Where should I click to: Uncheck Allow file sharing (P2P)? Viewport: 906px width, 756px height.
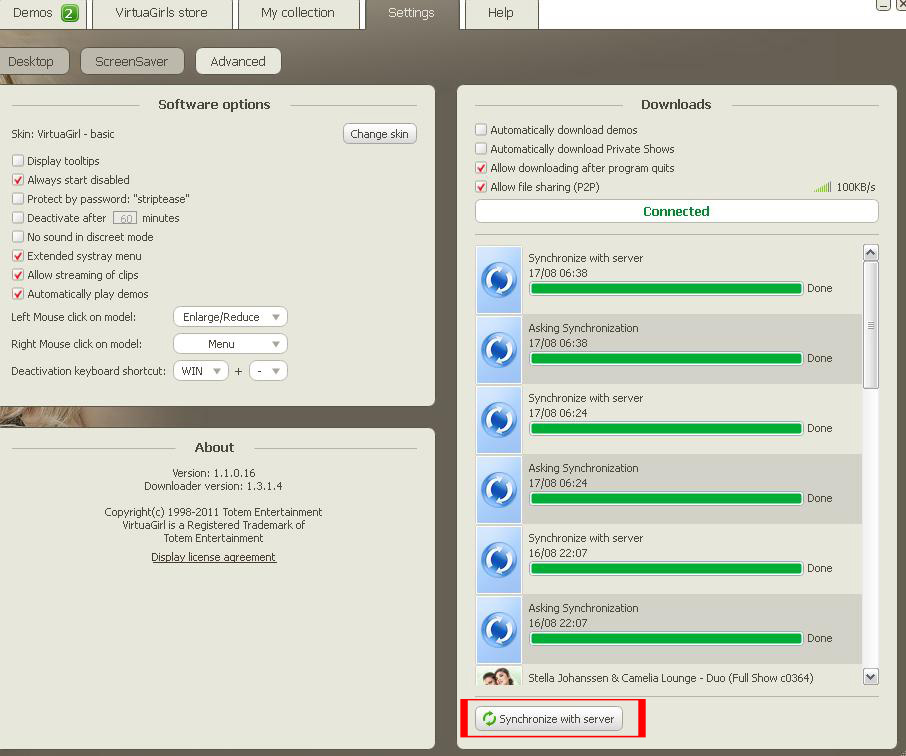481,187
